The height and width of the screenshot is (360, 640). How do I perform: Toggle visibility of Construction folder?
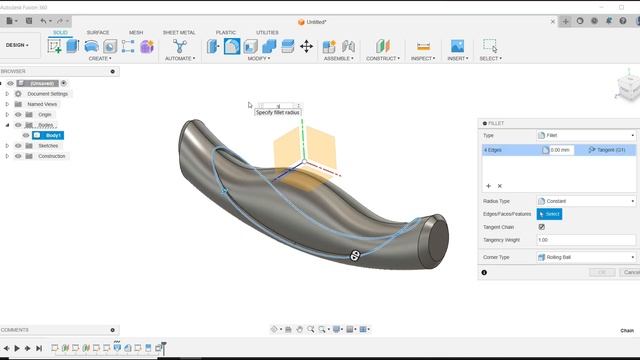[x=18, y=156]
